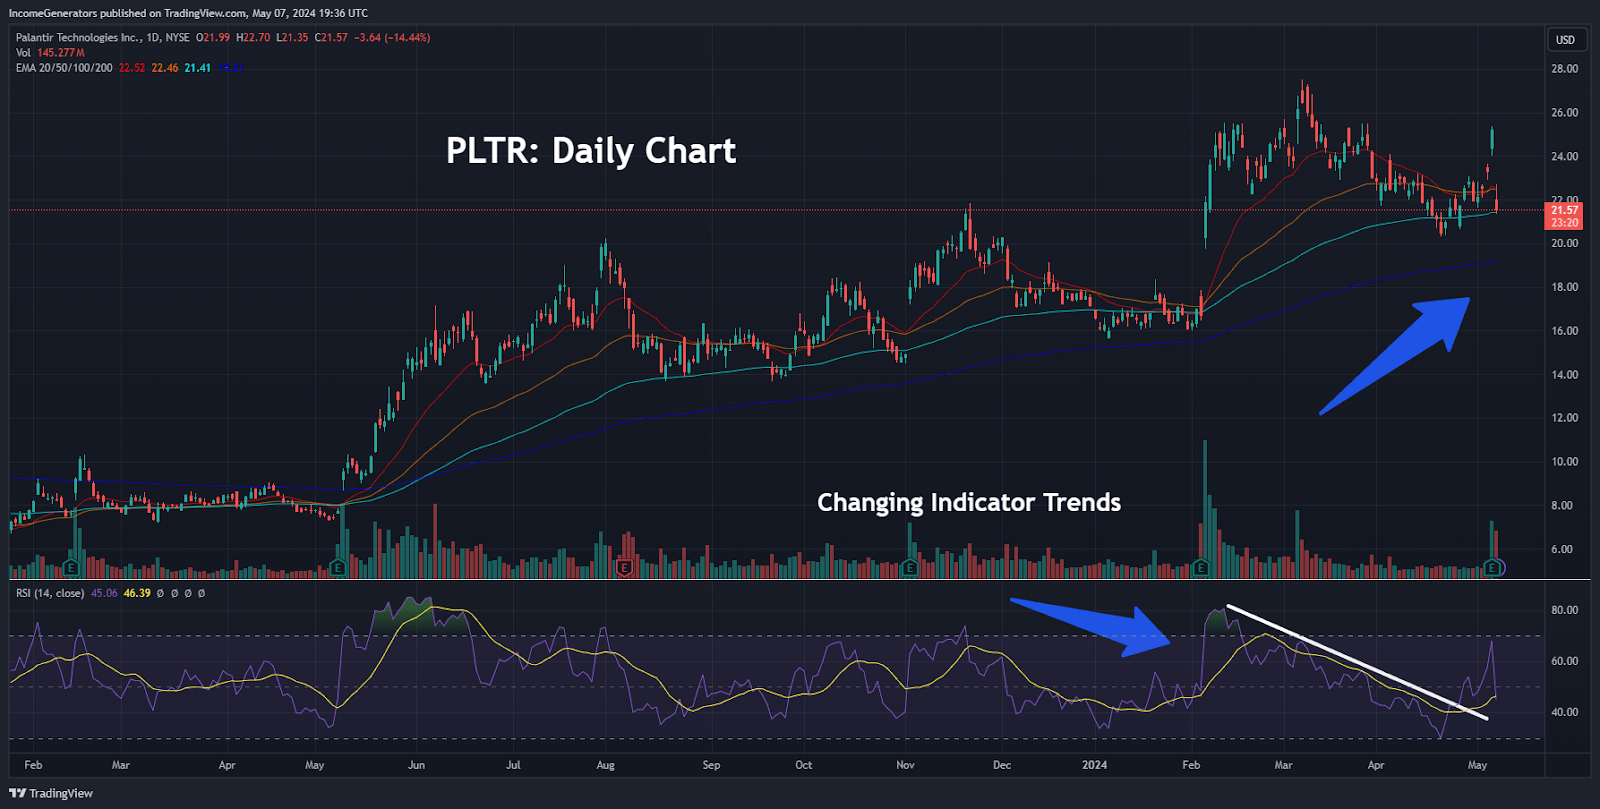Open the USD currency selector
Viewport: 1600px width, 809px height.
[1565, 40]
